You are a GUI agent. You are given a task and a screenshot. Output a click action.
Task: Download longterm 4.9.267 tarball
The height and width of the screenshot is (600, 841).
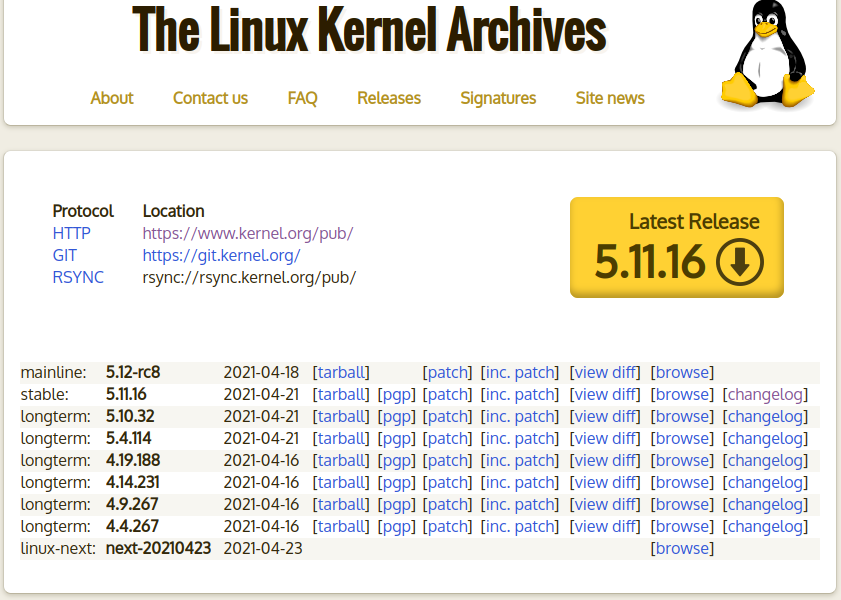click(x=341, y=504)
